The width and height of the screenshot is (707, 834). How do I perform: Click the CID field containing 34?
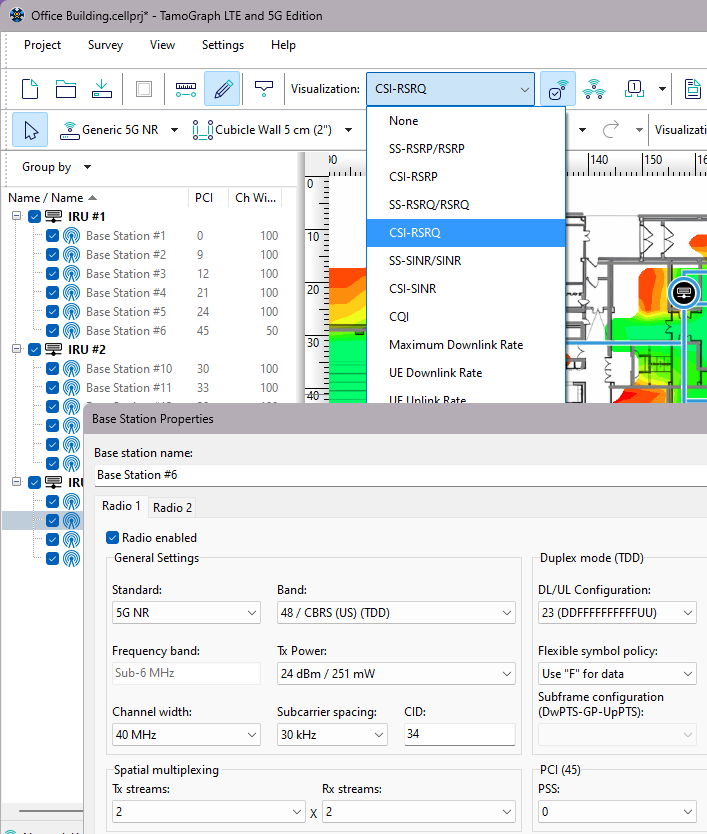click(x=460, y=734)
